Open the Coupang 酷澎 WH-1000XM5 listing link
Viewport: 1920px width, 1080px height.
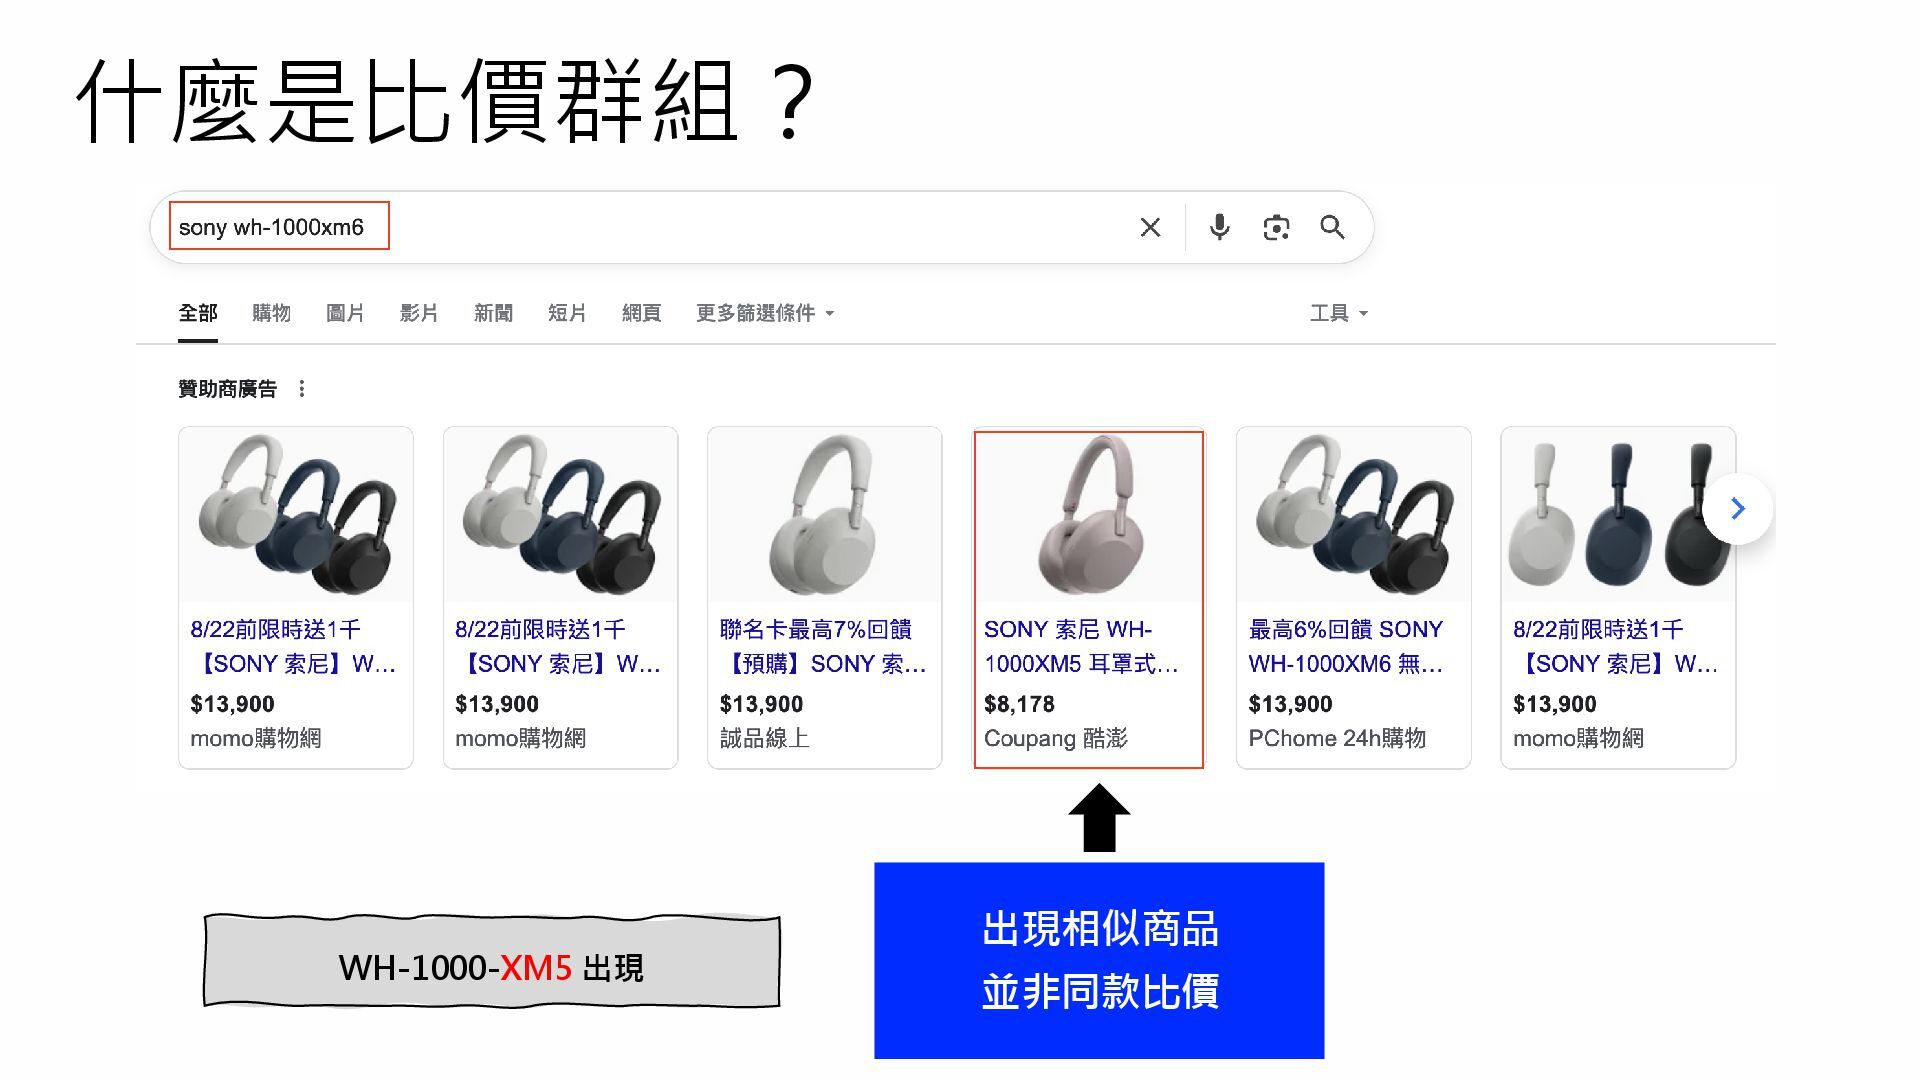pyautogui.click(x=1081, y=646)
